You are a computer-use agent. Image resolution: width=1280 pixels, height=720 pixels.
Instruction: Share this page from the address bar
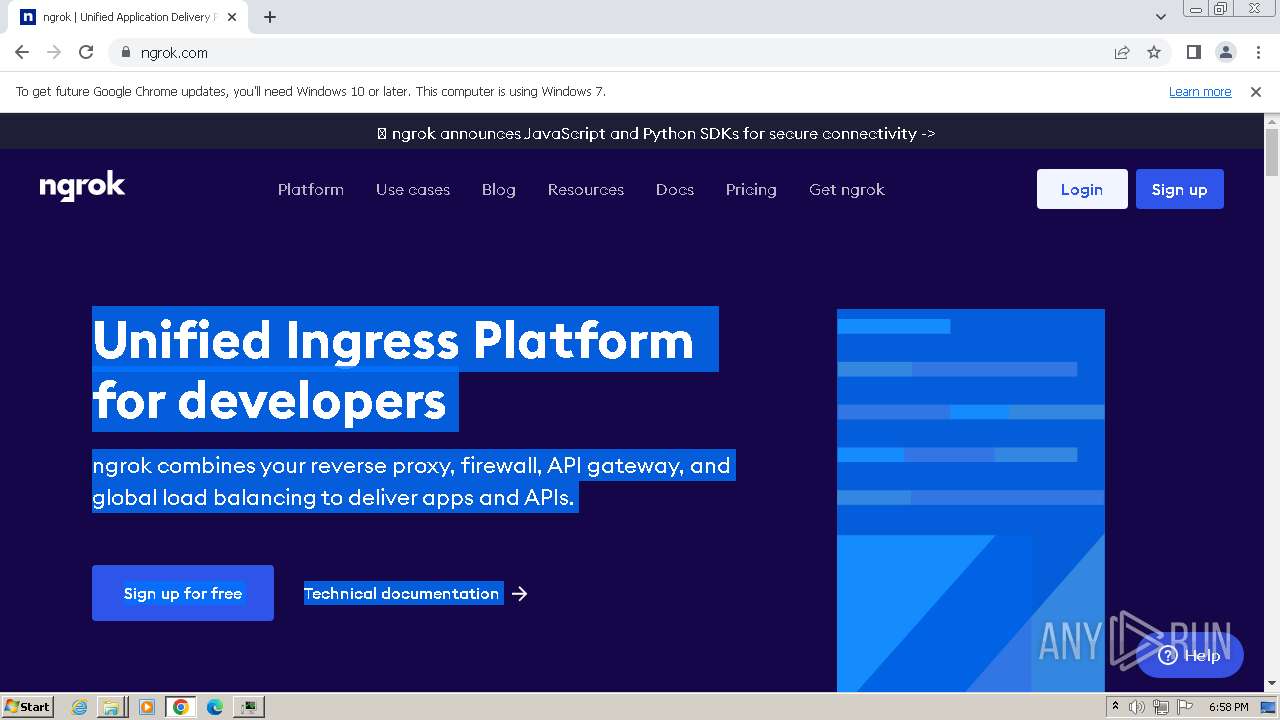click(1122, 52)
